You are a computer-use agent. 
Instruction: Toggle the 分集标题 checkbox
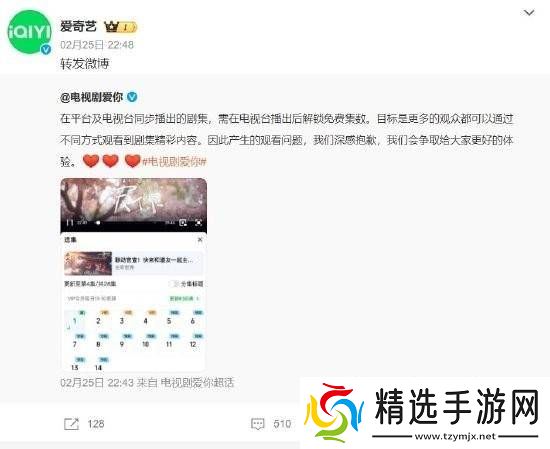pyautogui.click(x=173, y=284)
